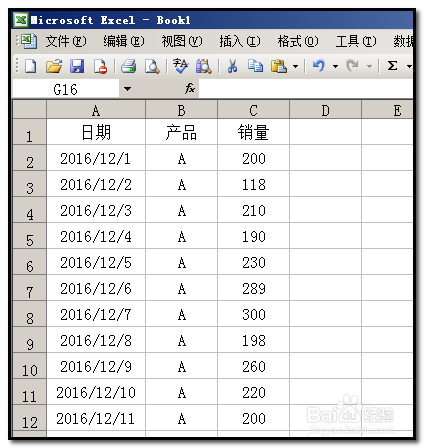
Task: Open Print Preview magnifier icon
Action: 152,66
